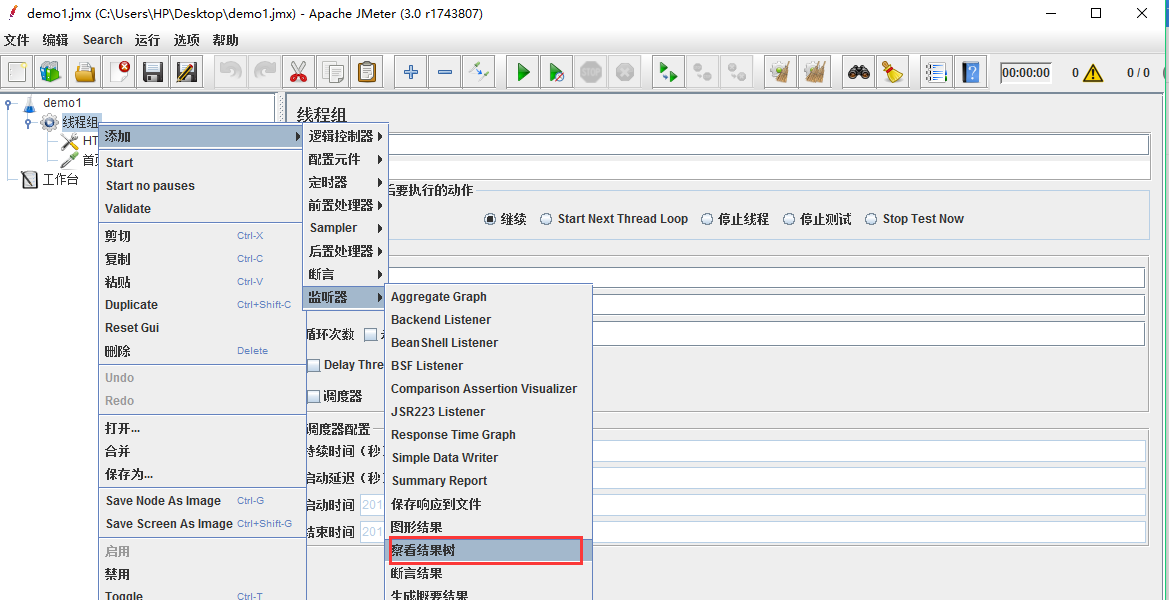Open the 编辑 menu
The height and width of the screenshot is (600, 1169).
55,40
